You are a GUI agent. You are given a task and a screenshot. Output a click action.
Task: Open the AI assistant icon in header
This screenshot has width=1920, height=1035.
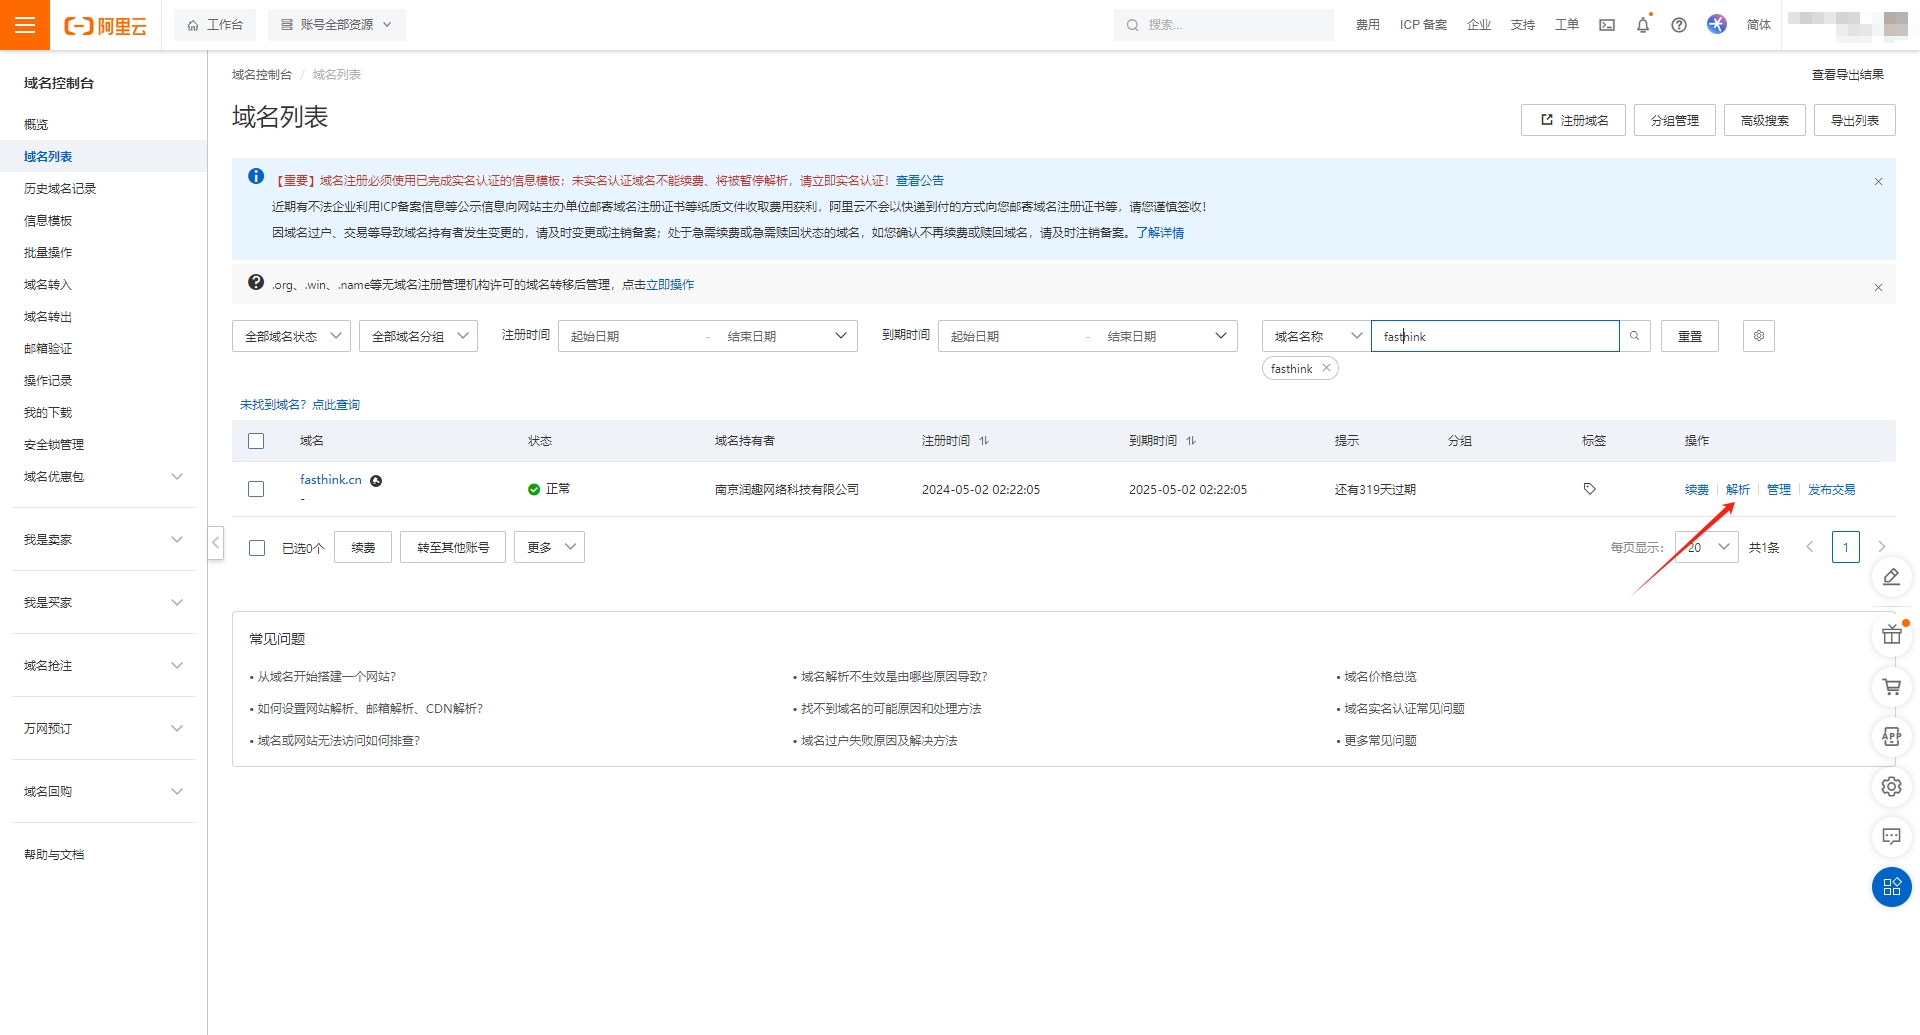[x=1717, y=24]
